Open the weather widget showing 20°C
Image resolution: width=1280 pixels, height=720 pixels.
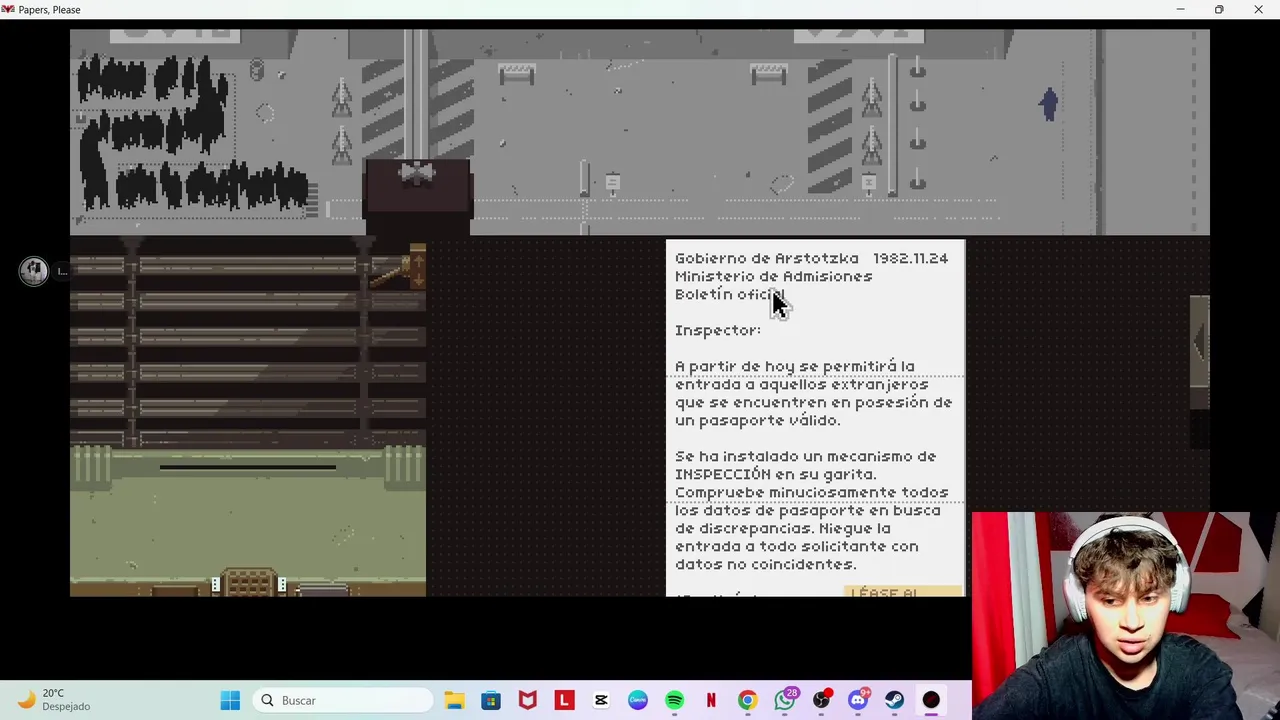(x=55, y=700)
